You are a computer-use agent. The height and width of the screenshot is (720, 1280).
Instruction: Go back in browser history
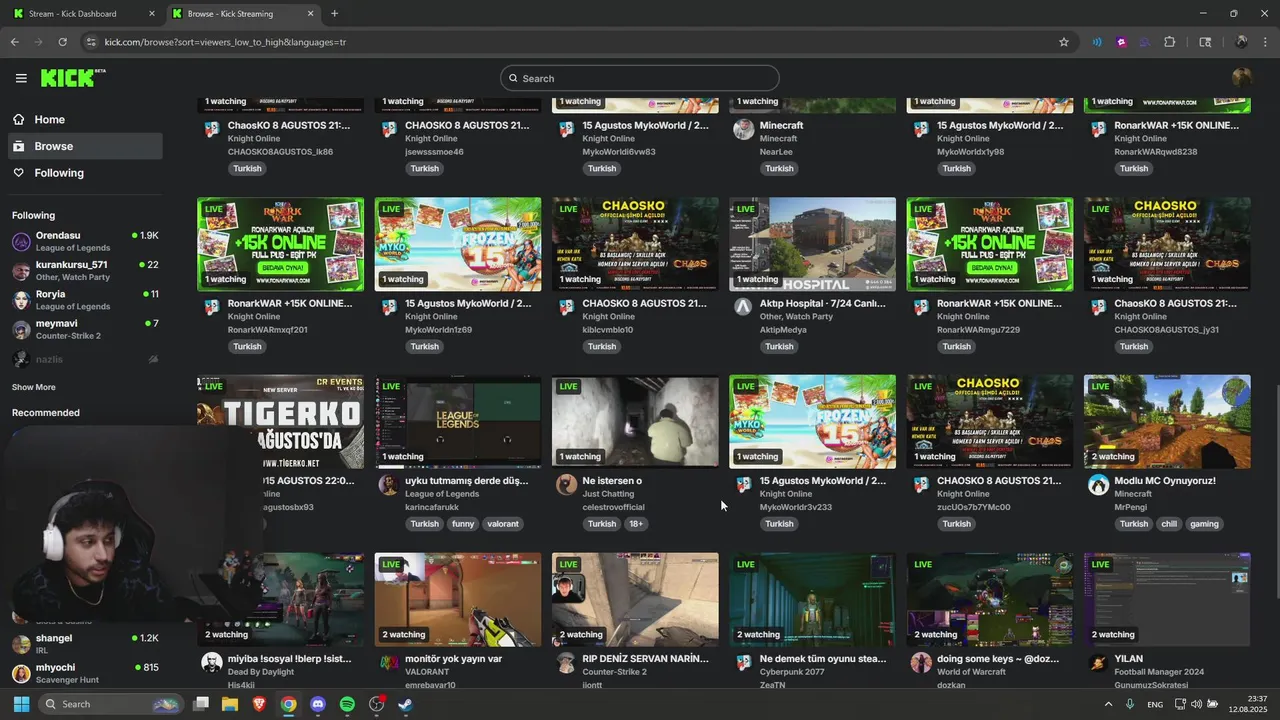click(15, 42)
